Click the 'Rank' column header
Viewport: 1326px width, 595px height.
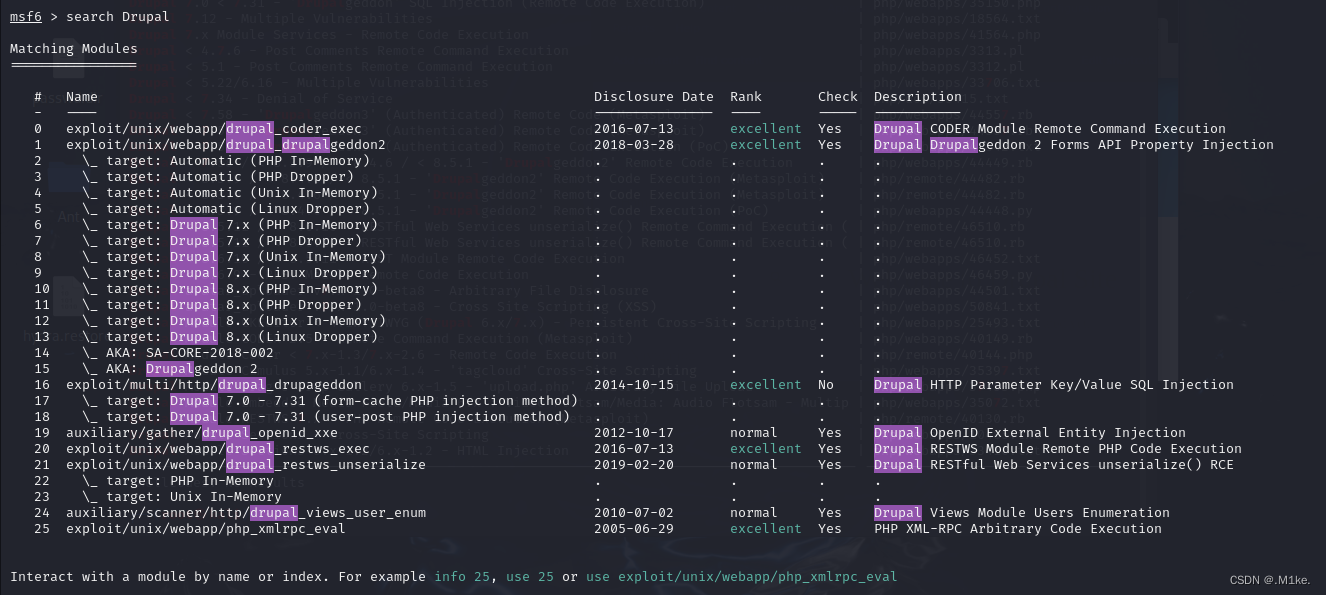pyautogui.click(x=746, y=97)
